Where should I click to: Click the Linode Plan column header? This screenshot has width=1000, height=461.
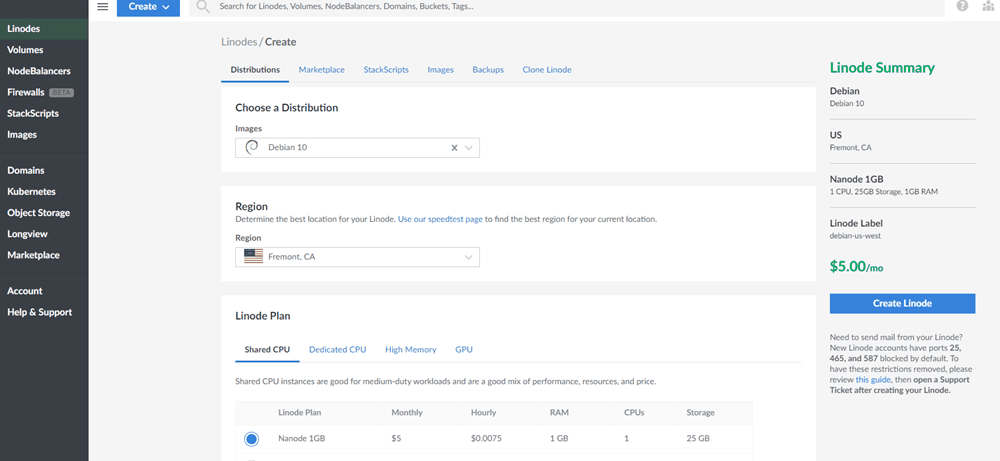[300, 413]
